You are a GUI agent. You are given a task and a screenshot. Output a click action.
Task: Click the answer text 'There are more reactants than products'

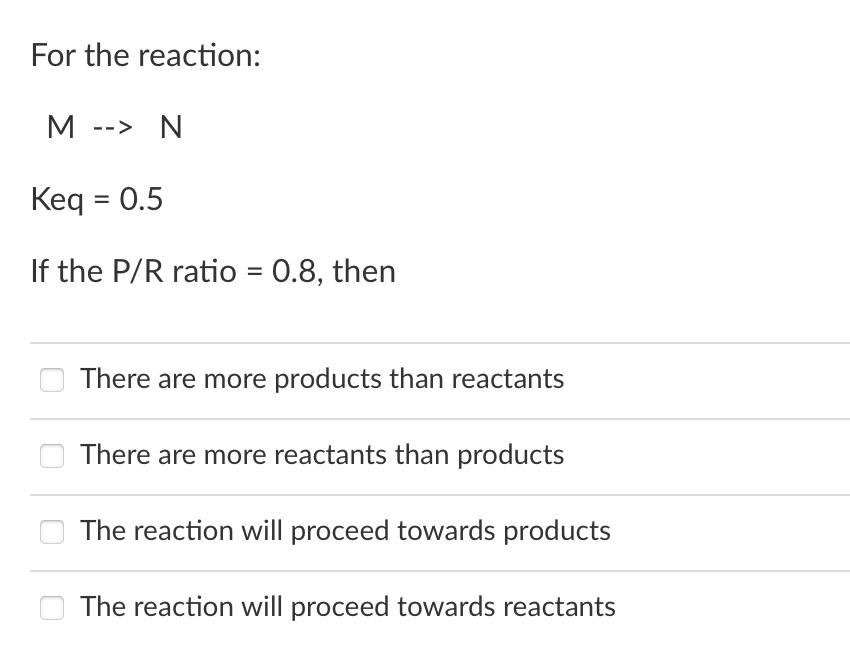[x=322, y=456]
